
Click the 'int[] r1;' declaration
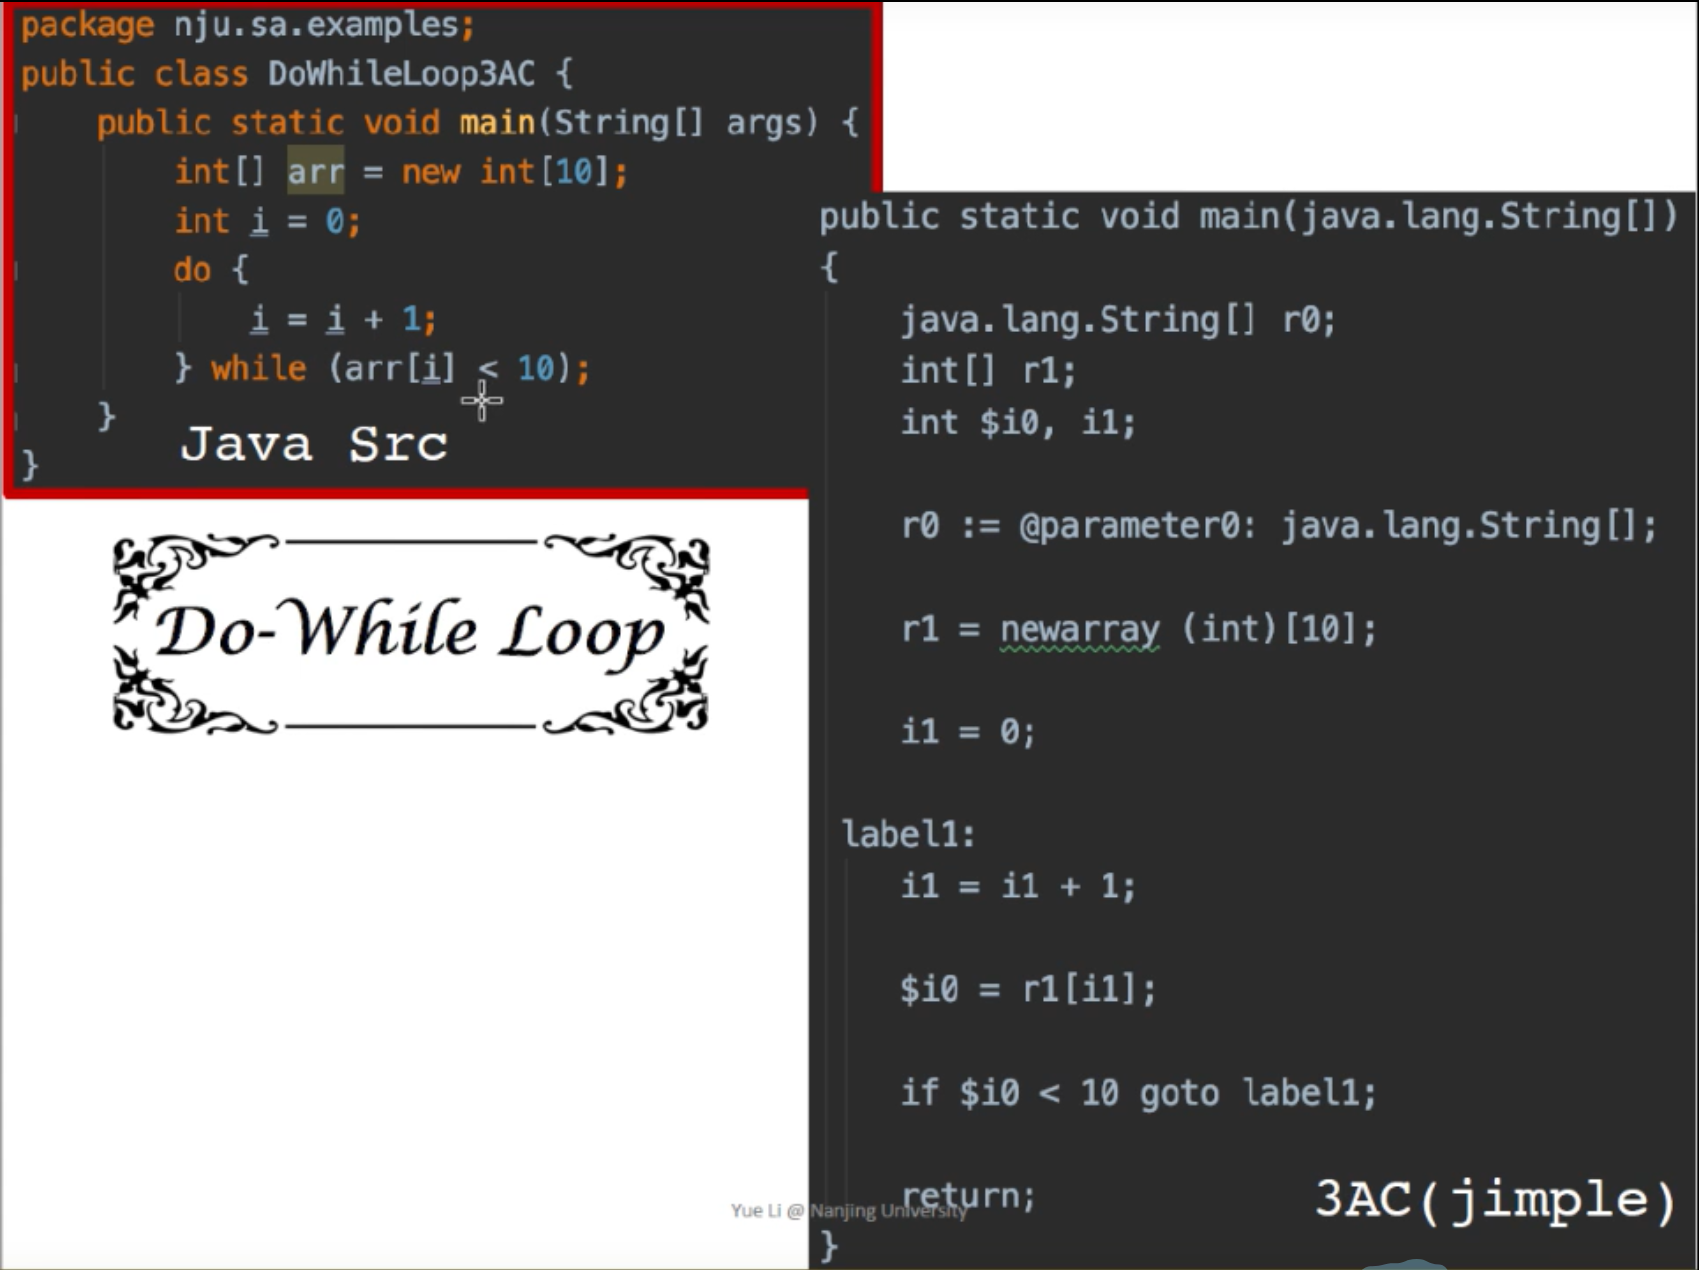(988, 371)
